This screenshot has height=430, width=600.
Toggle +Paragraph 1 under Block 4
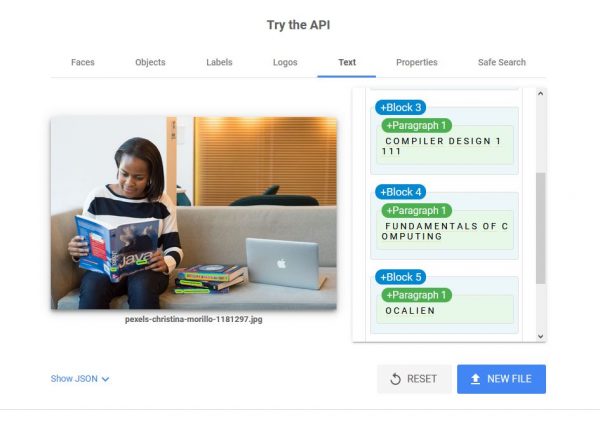point(416,210)
